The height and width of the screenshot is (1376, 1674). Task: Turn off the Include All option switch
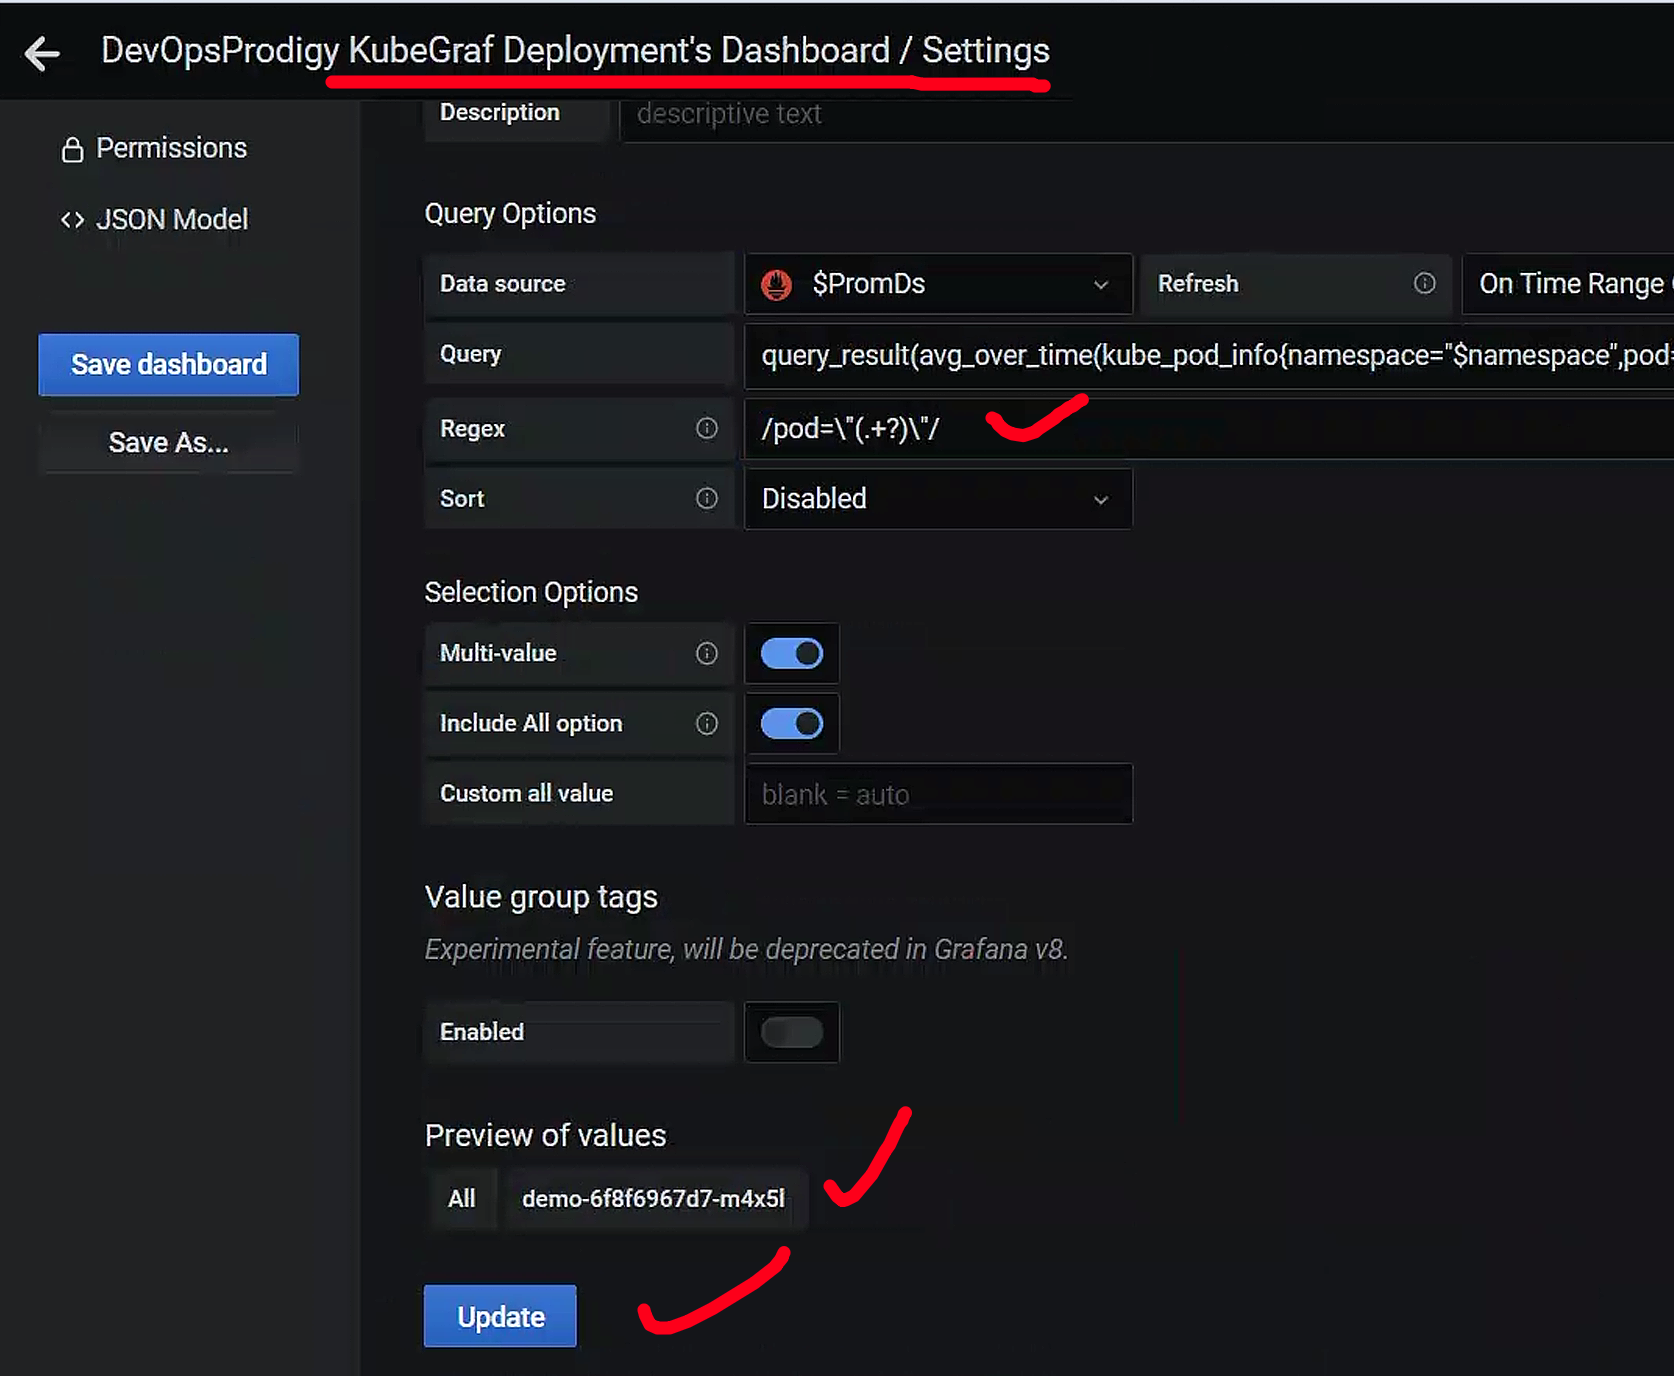pos(791,724)
